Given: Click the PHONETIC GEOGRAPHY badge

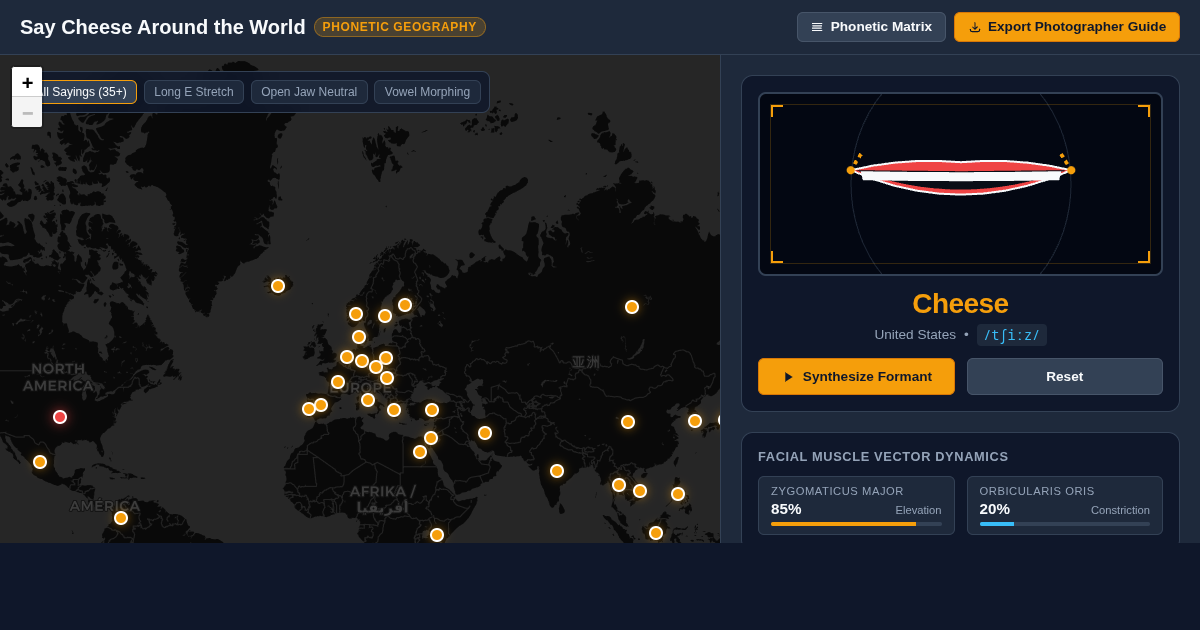Looking at the screenshot, I should point(400,27).
